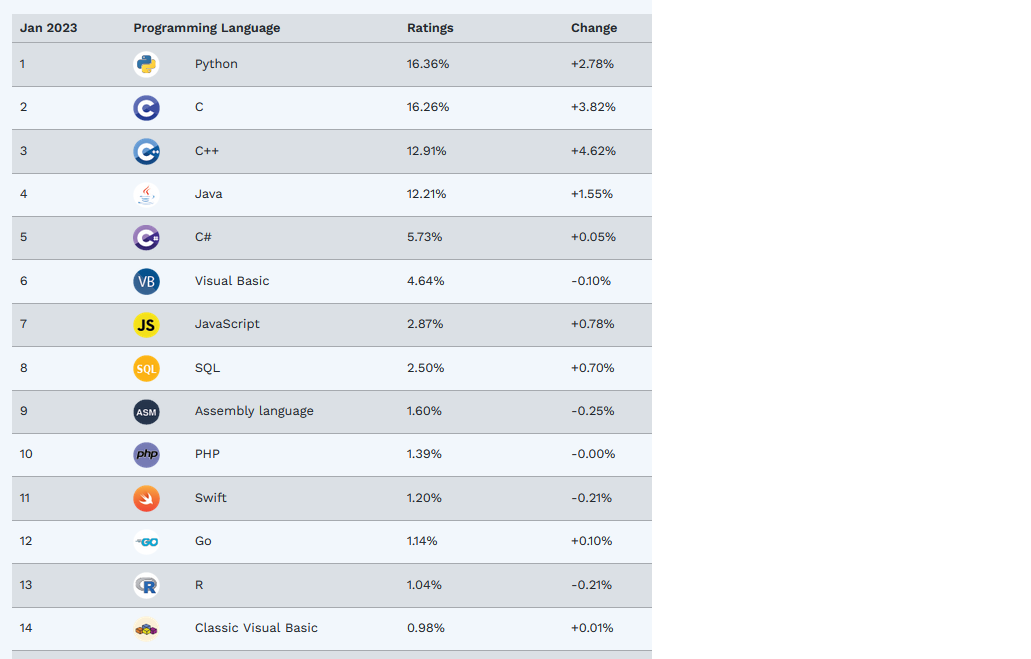Select the C++ logo icon
1031x659 pixels.
tap(146, 151)
